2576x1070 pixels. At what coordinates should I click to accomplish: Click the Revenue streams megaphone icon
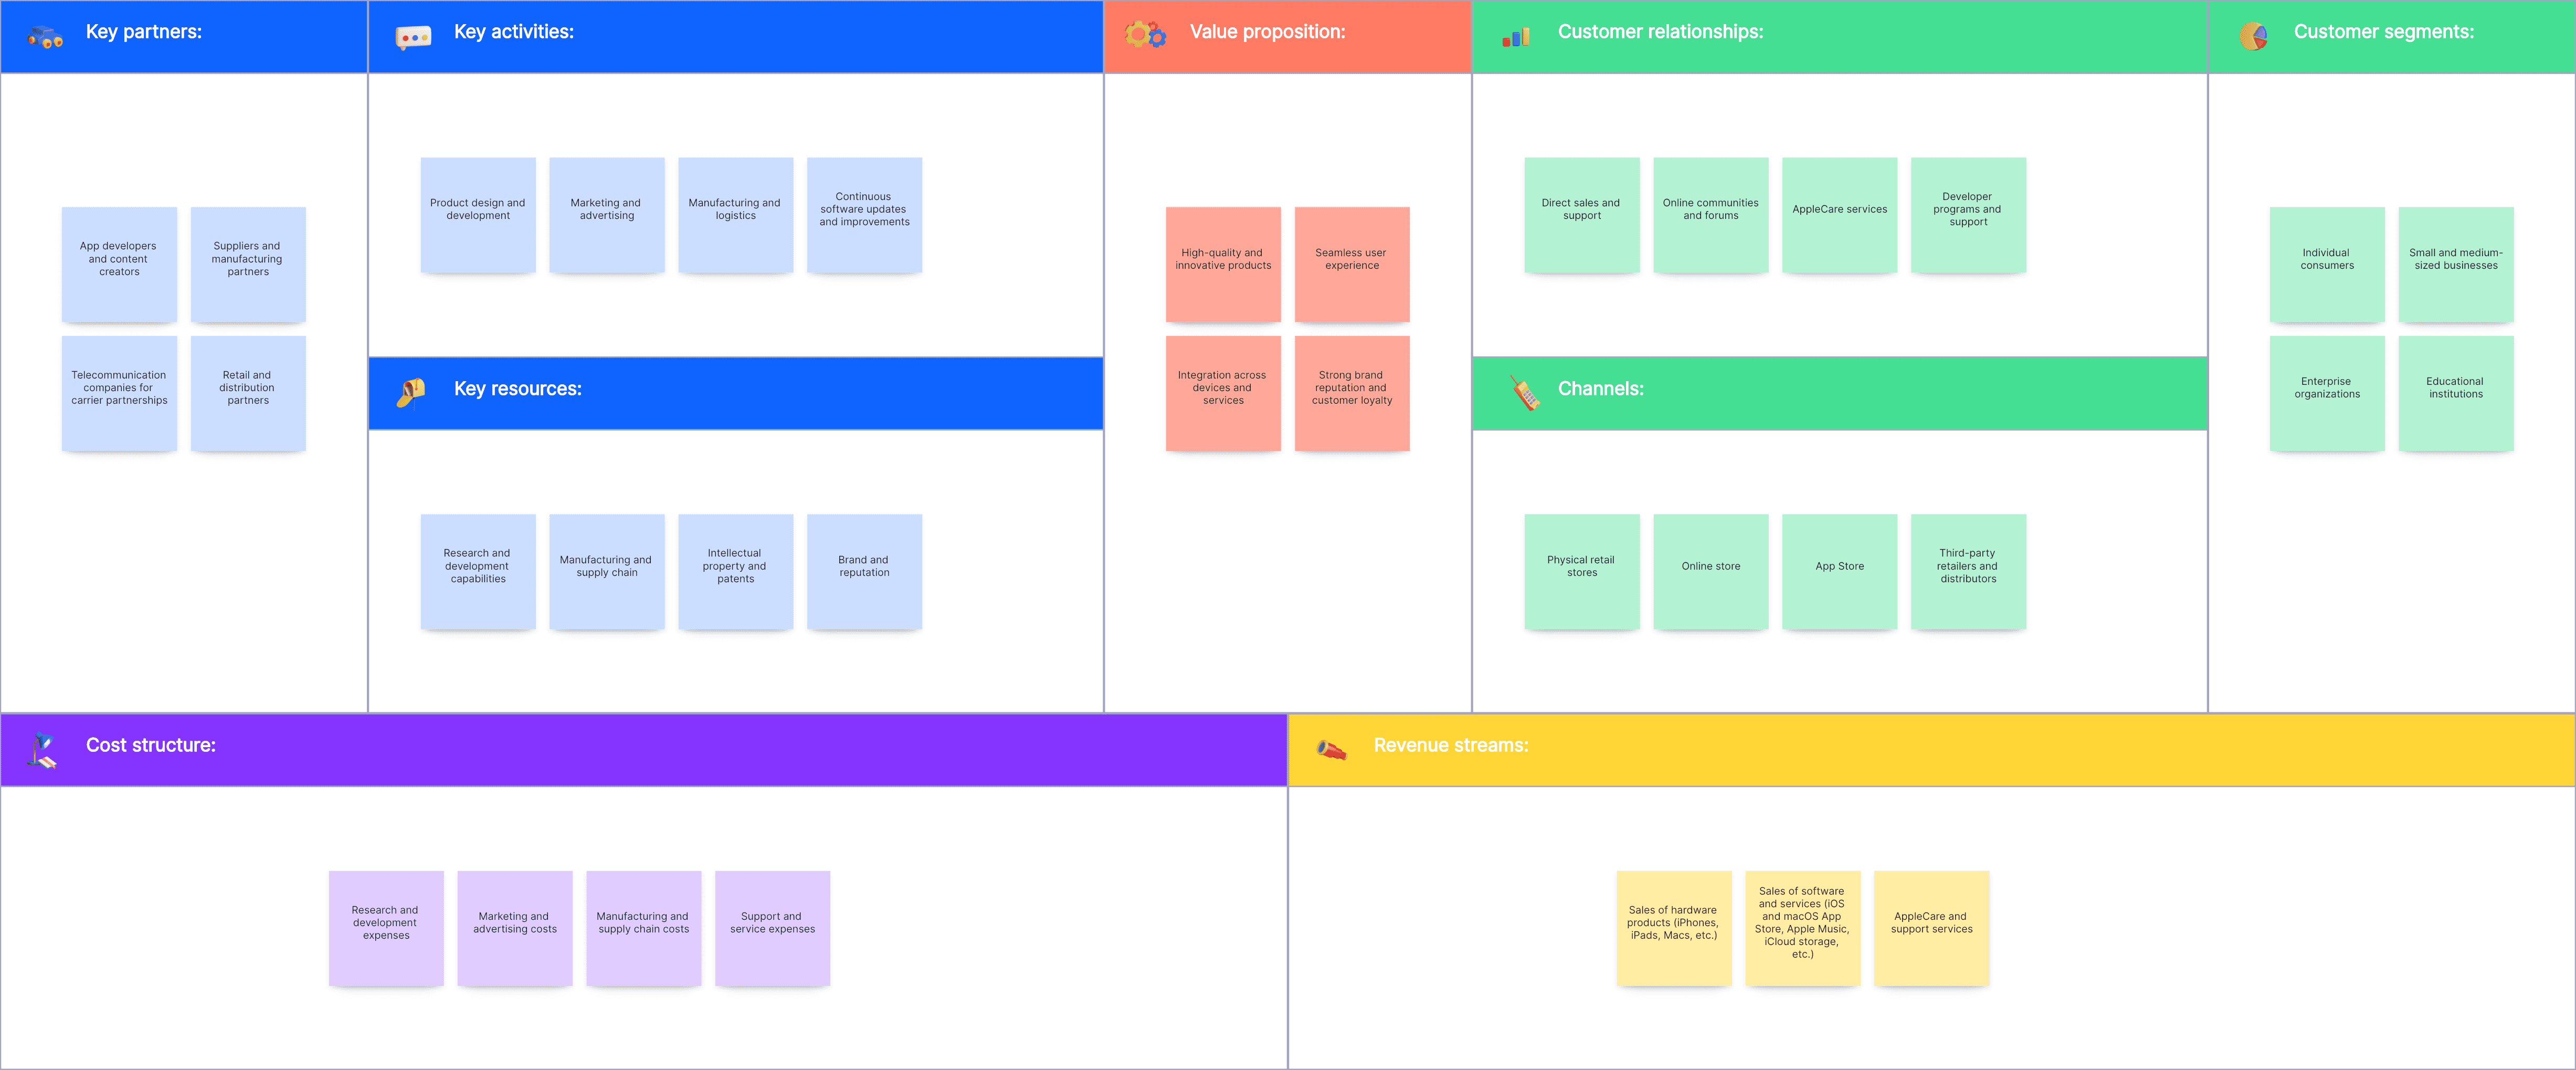(1331, 749)
